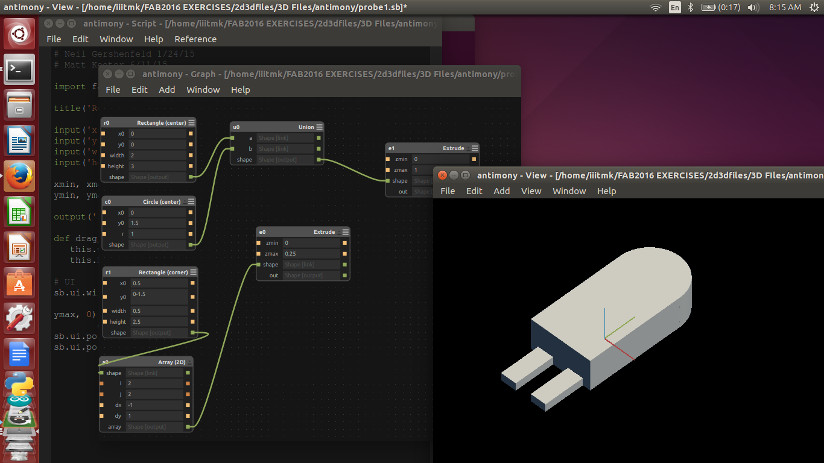This screenshot has width=824, height=463.
Task: Click width field of Rectangle (center) node
Action: click(157, 155)
